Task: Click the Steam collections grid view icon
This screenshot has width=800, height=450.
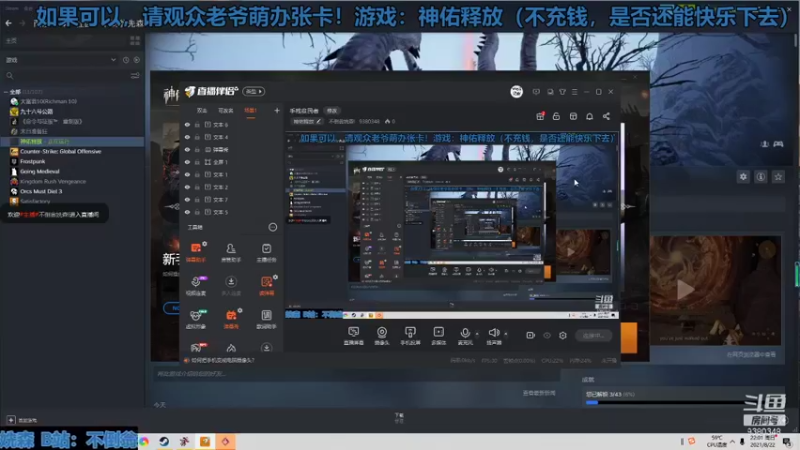Action: click(135, 40)
